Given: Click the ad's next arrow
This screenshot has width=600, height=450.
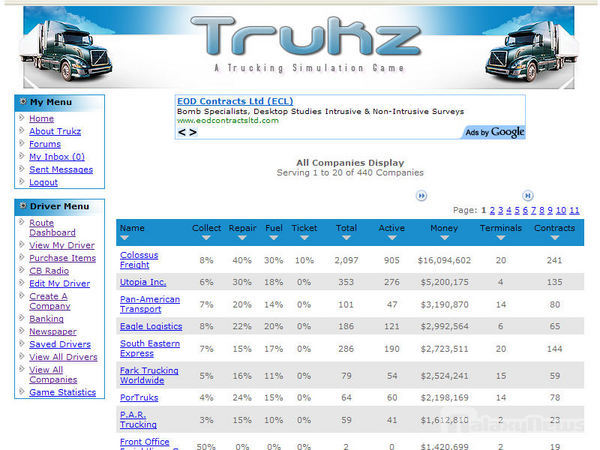Looking at the screenshot, I should tap(192, 132).
